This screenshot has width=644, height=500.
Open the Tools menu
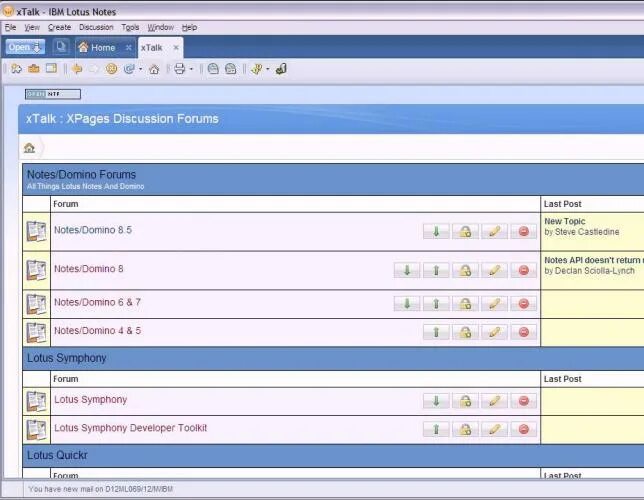(130, 28)
